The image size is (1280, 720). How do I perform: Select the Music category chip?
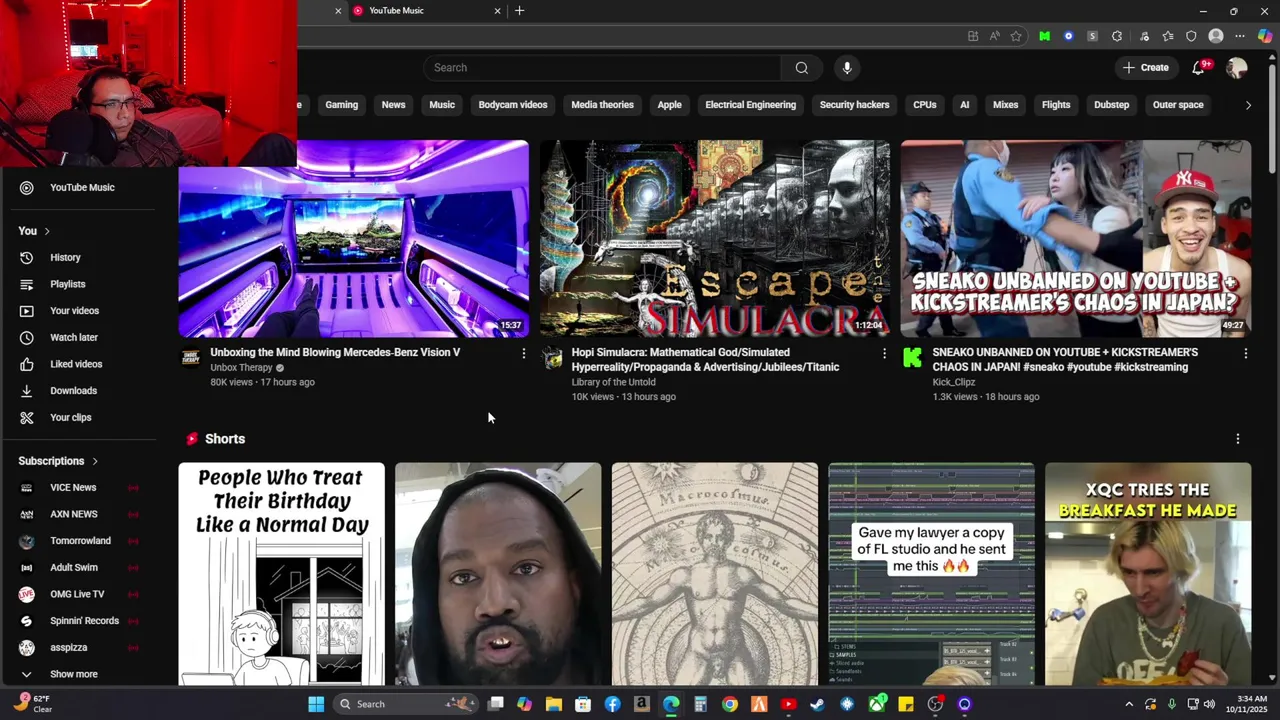[442, 105]
